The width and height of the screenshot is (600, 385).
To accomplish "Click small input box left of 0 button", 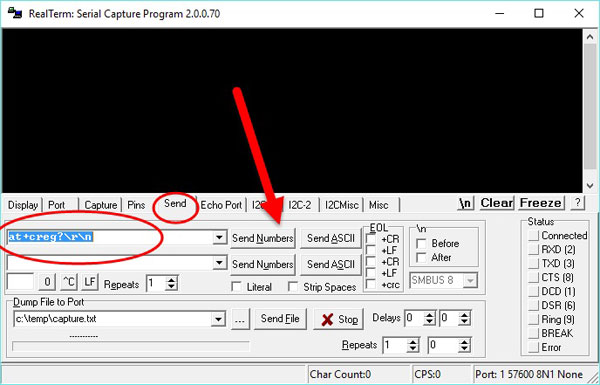I will pyautogui.click(x=20, y=282).
